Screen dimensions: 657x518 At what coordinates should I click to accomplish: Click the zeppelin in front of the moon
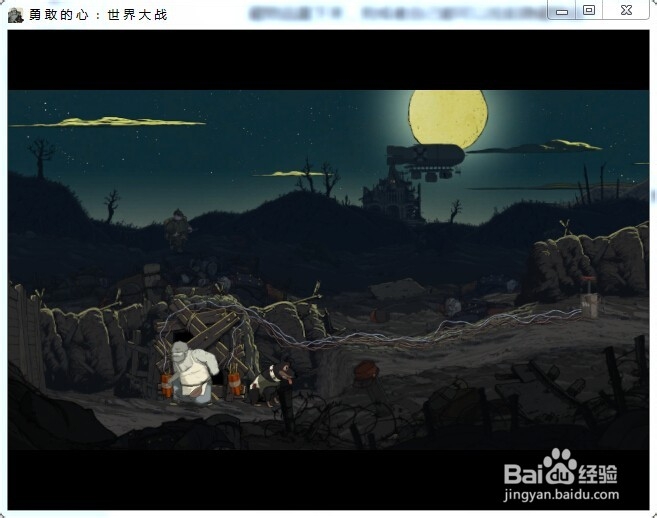click(x=426, y=161)
